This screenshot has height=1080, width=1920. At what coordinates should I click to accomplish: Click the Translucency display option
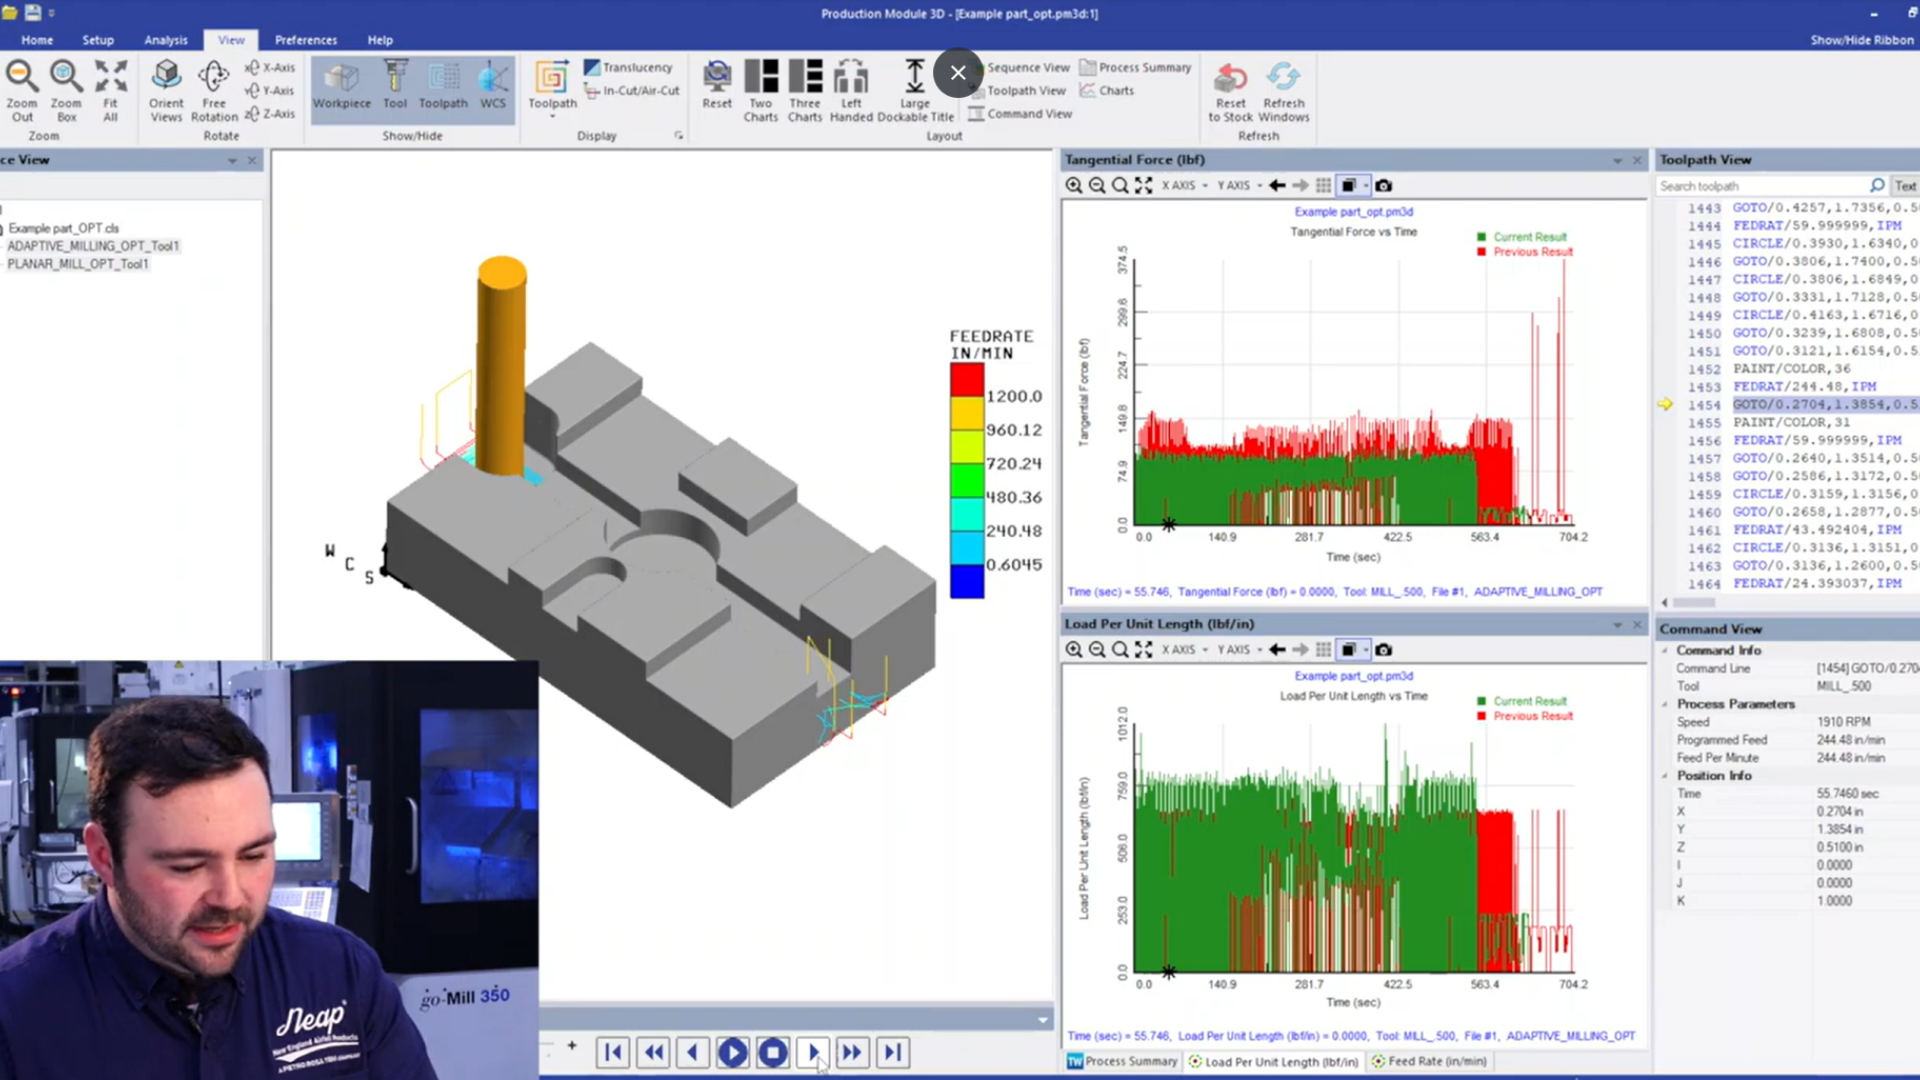click(x=628, y=67)
